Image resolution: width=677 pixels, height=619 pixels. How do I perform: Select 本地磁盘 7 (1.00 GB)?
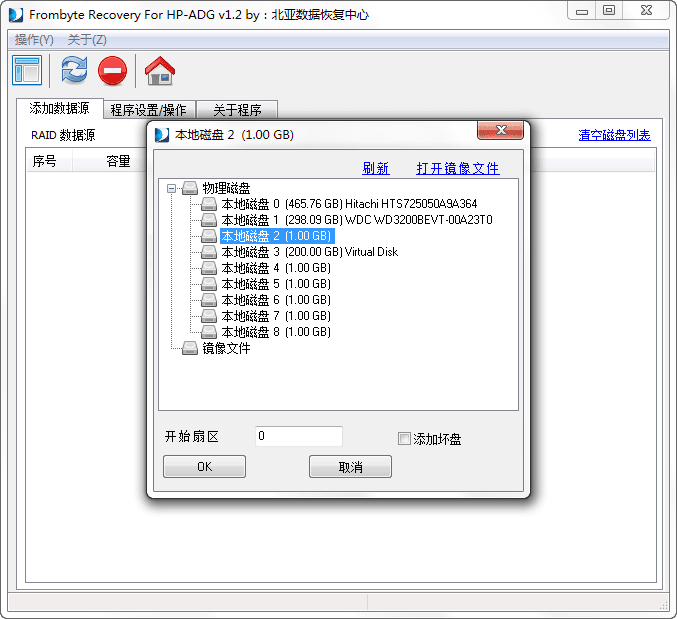276,316
